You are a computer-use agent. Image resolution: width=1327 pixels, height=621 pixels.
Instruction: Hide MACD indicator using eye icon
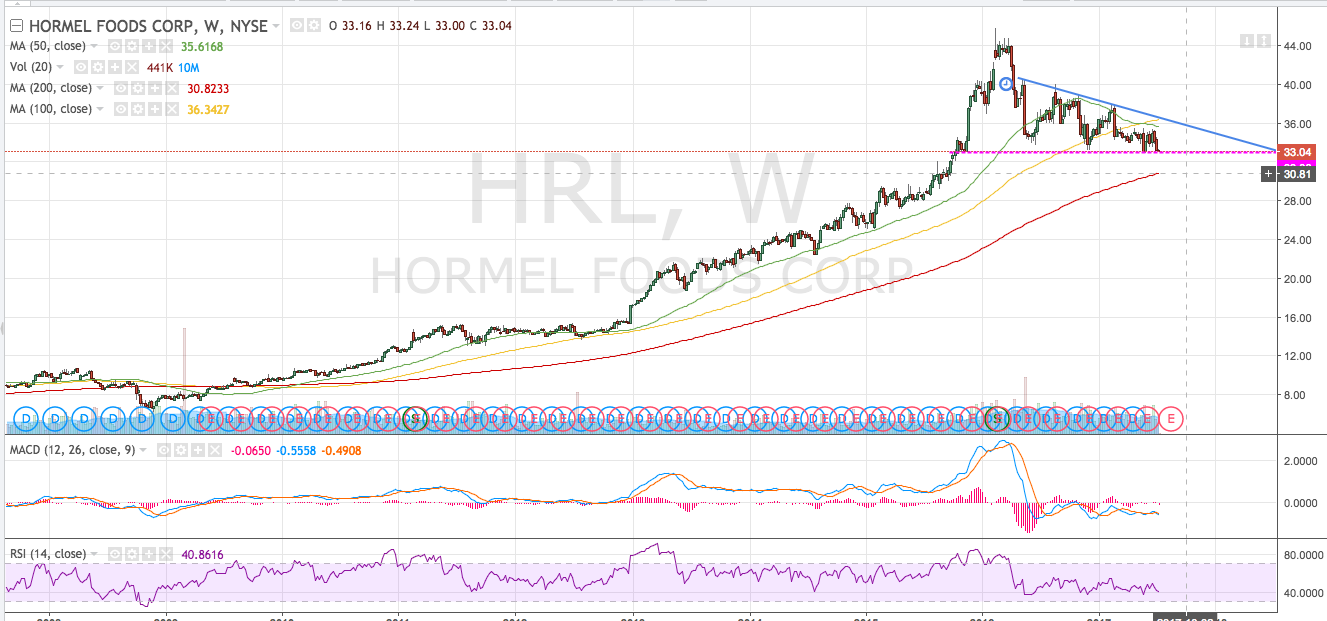(164, 451)
